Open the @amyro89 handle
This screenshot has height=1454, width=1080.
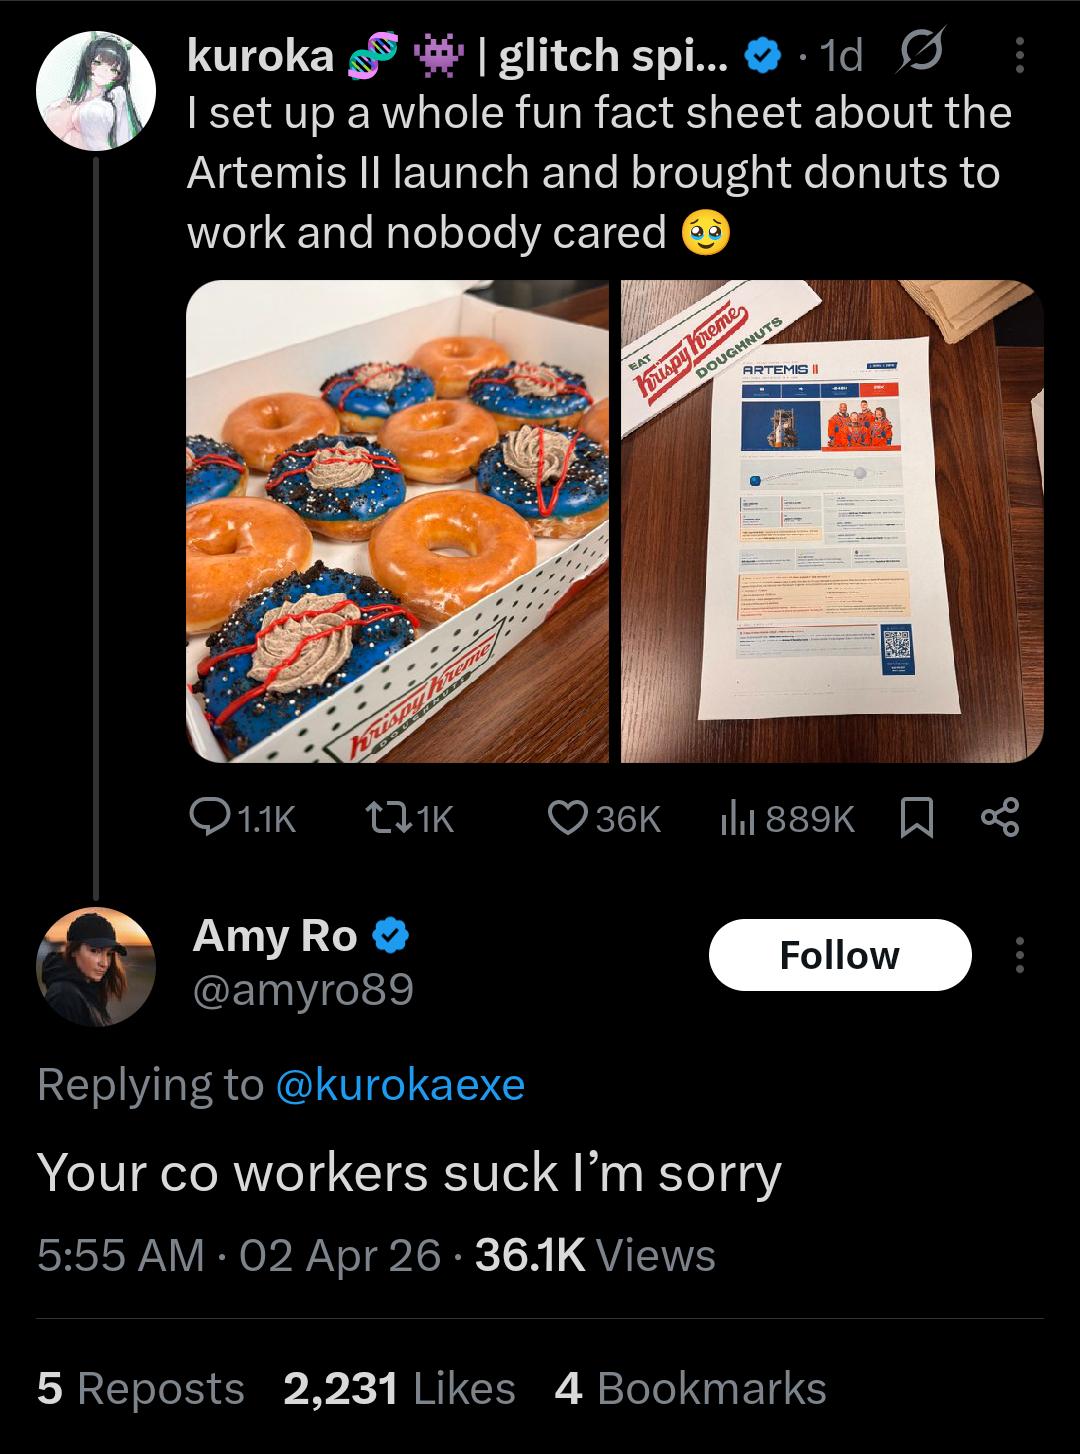pyautogui.click(x=302, y=990)
